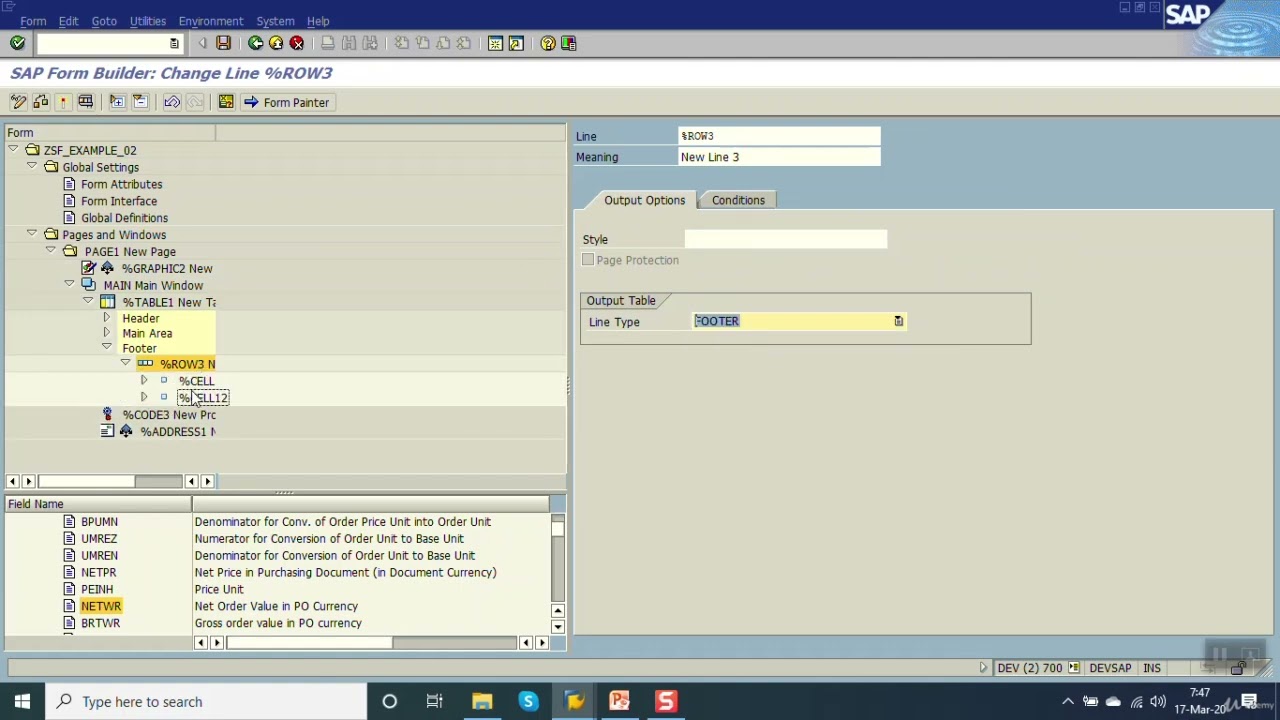Click the Last Page icon
1280x720 pixels.
[x=464, y=43]
